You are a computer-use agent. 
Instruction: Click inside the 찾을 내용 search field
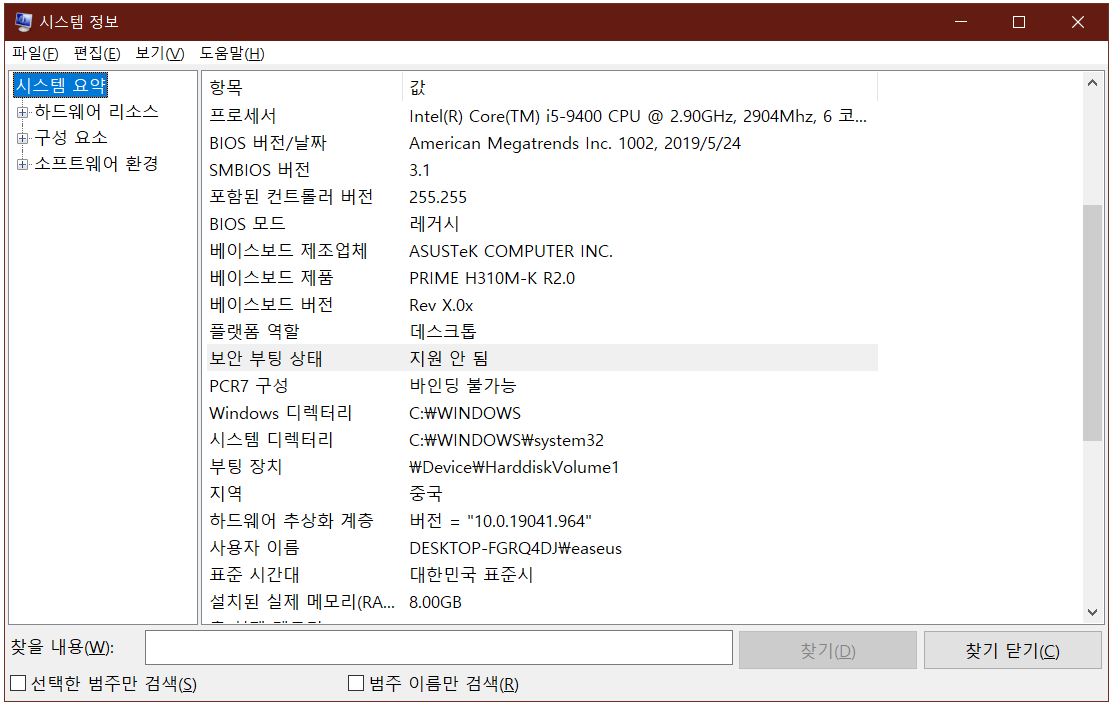coord(440,649)
